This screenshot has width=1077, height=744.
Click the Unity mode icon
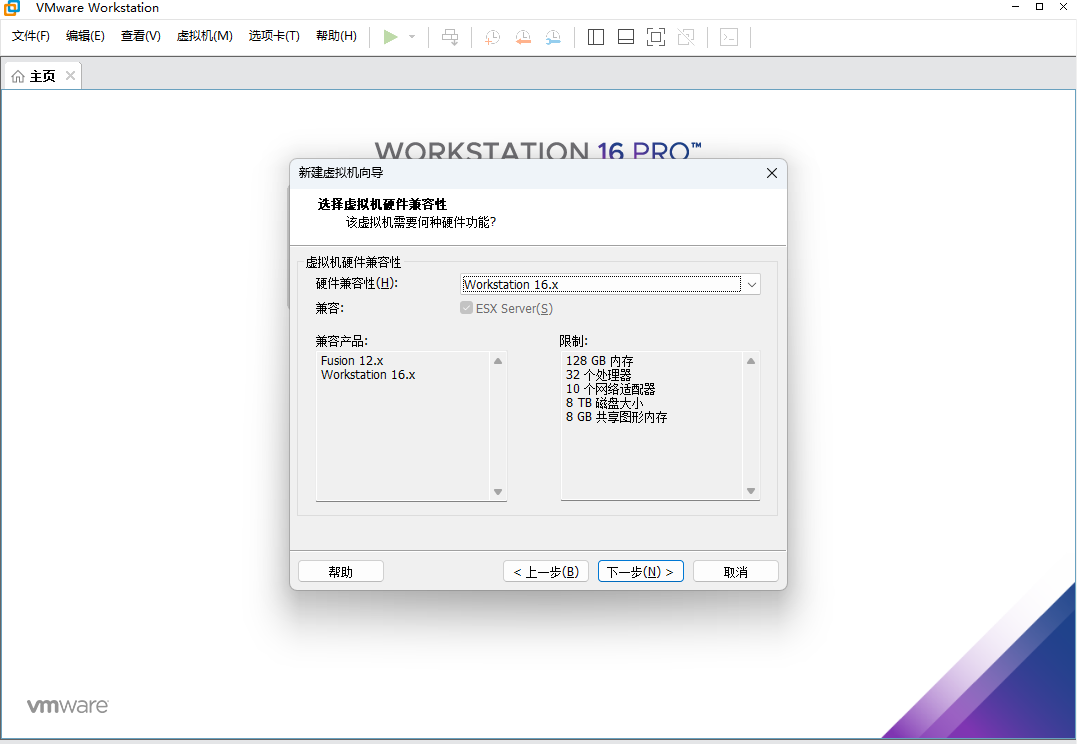point(686,37)
